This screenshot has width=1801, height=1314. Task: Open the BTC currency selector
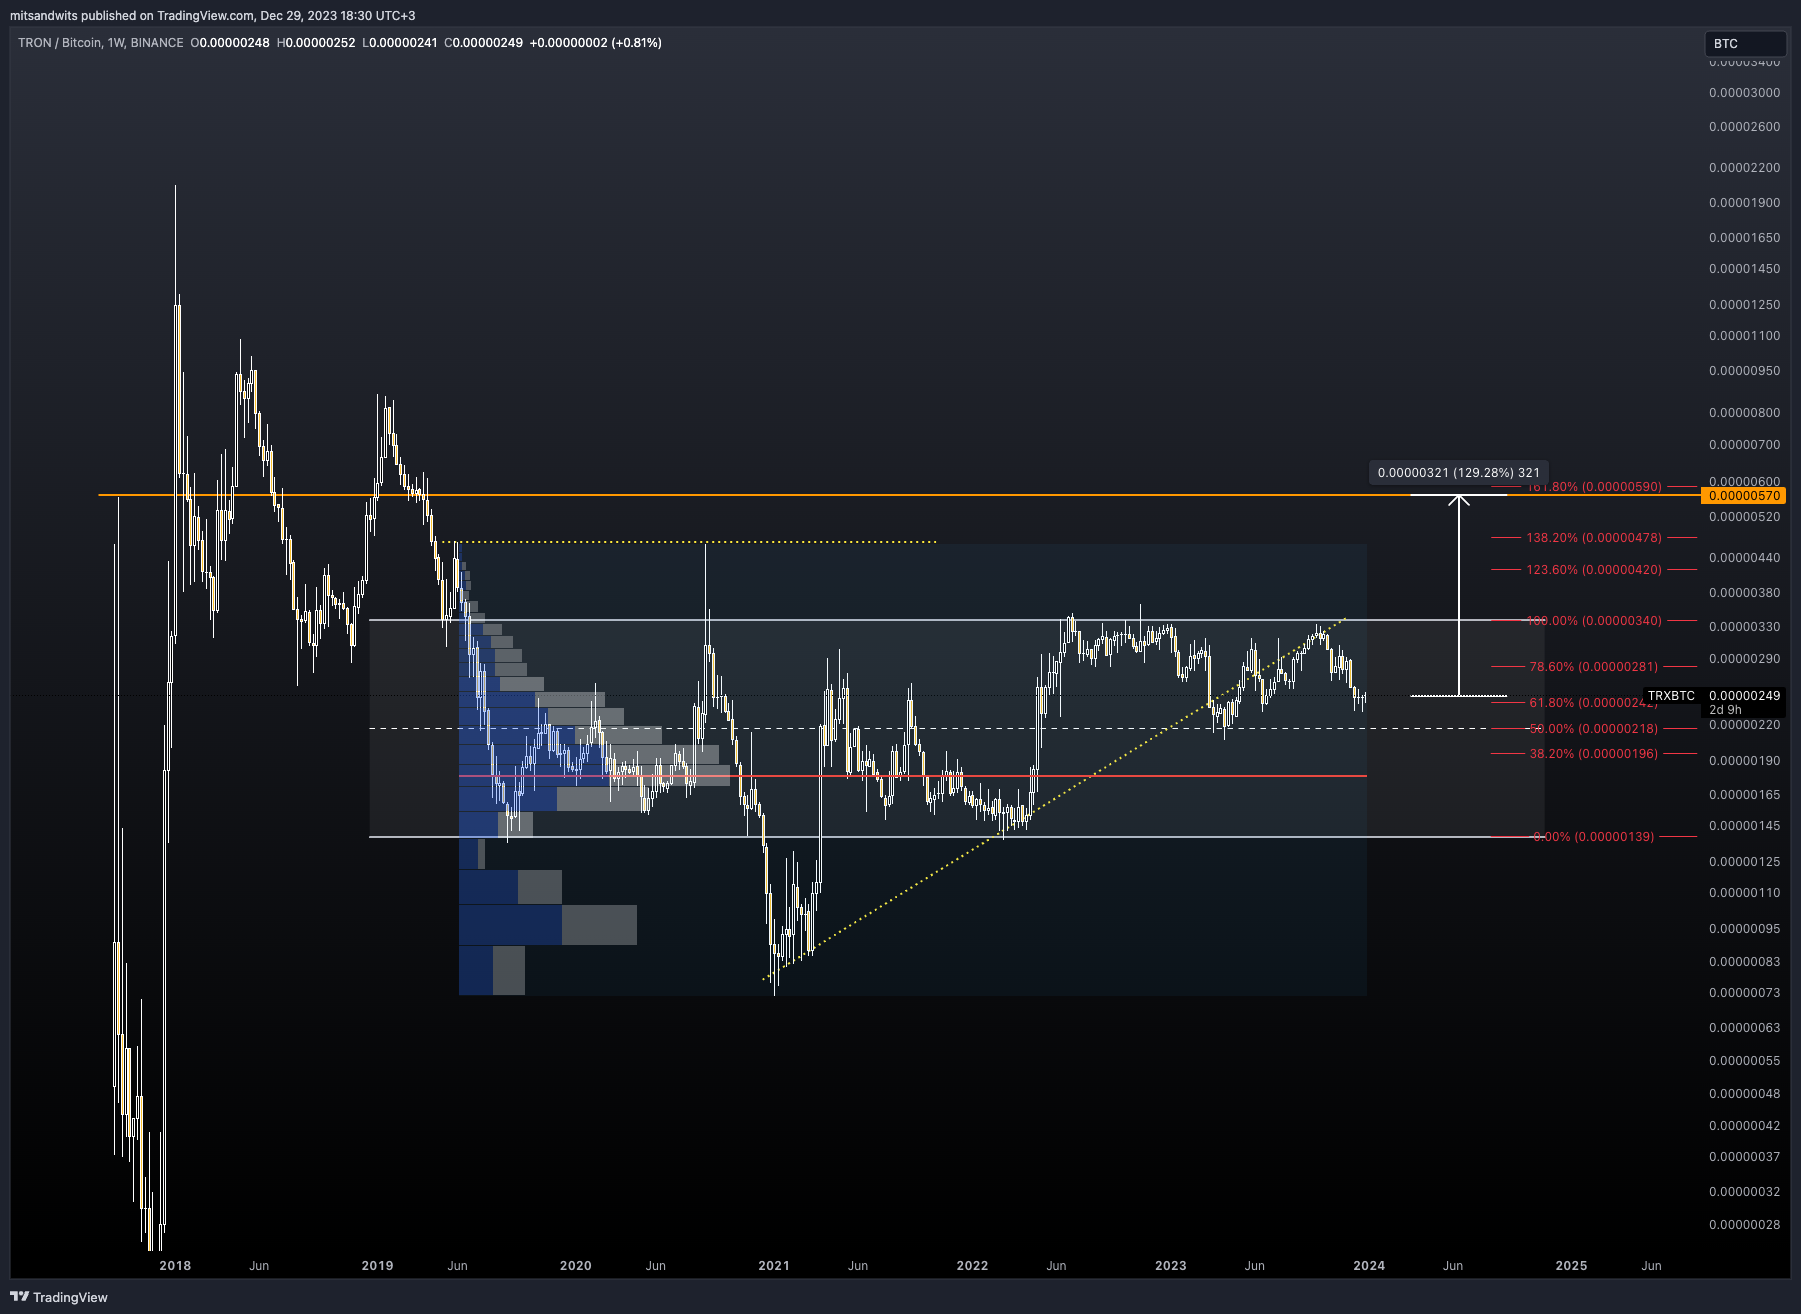[x=1745, y=43]
